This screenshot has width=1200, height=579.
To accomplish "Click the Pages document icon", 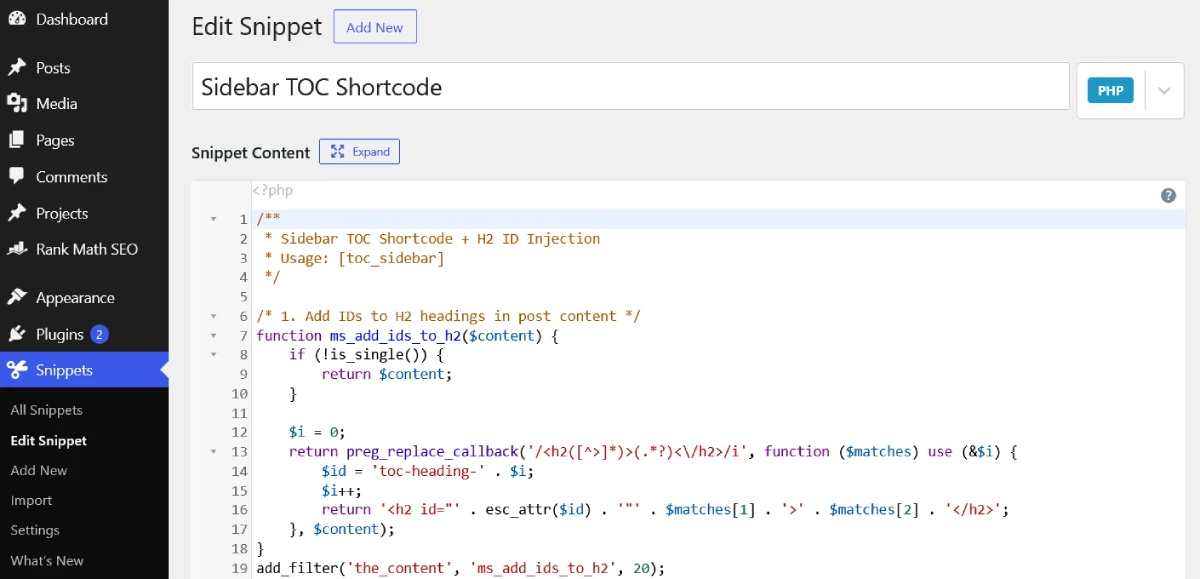I will coord(17,140).
